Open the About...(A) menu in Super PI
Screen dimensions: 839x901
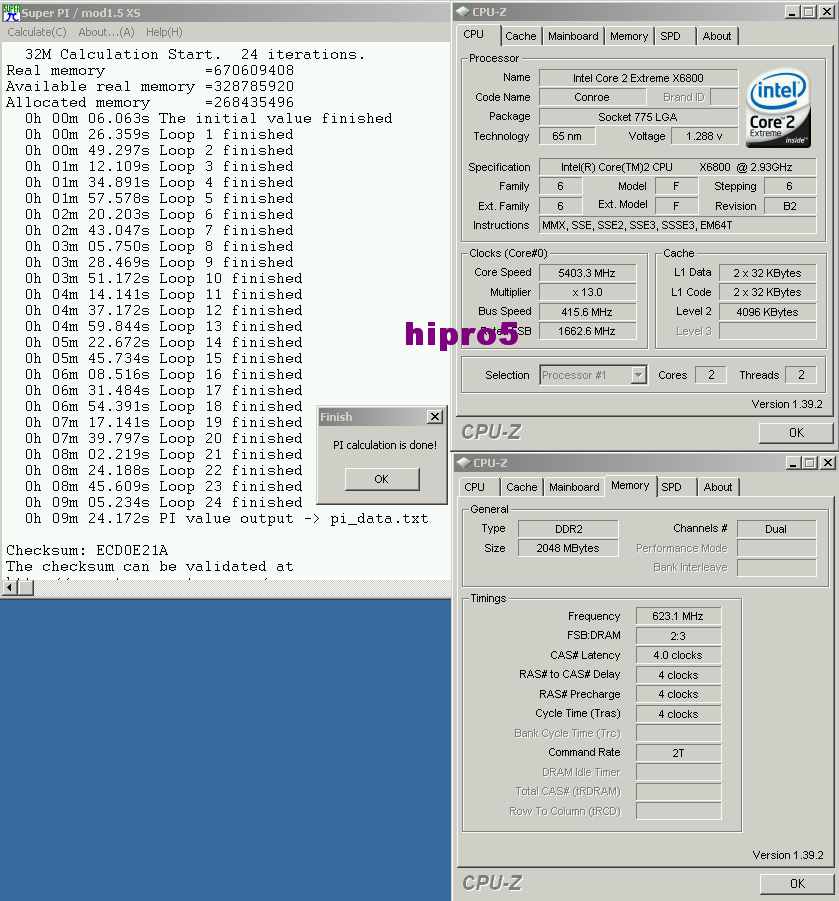click(106, 32)
